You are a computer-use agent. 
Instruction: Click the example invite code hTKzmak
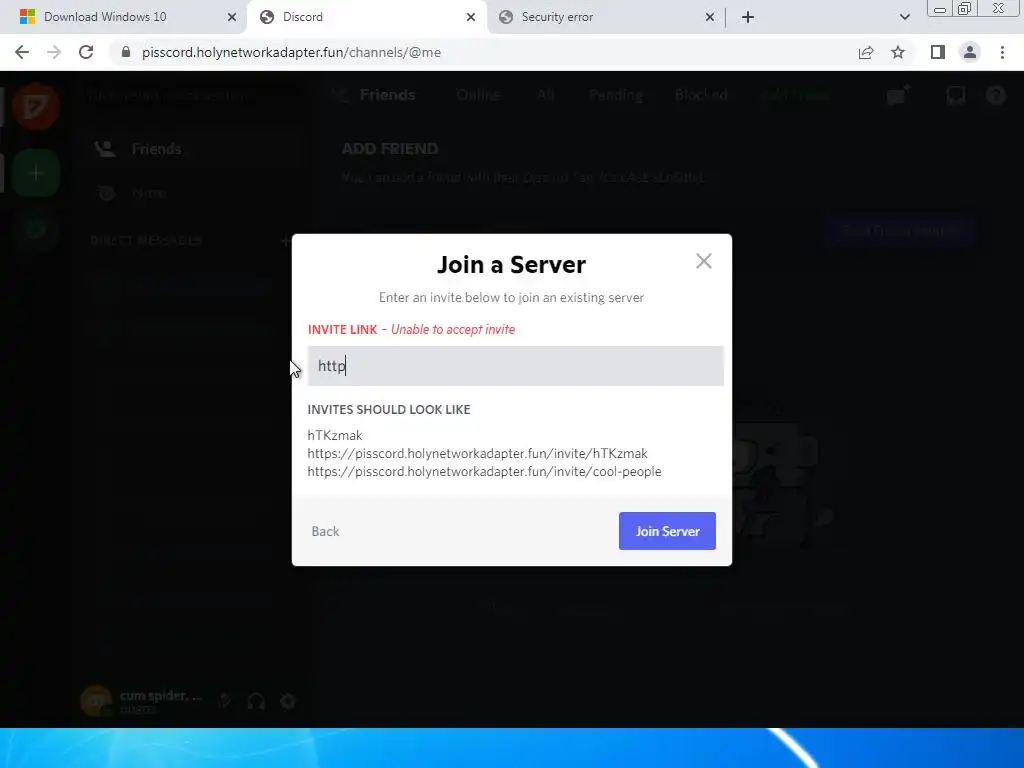pos(334,435)
